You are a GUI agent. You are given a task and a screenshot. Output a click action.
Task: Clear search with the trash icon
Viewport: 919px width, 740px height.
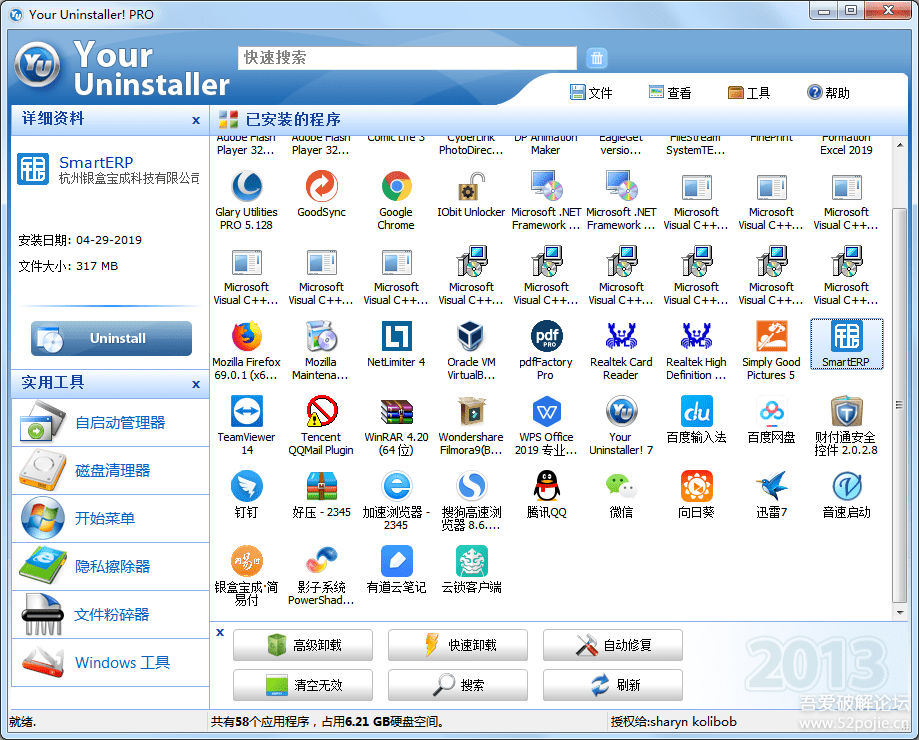(597, 58)
